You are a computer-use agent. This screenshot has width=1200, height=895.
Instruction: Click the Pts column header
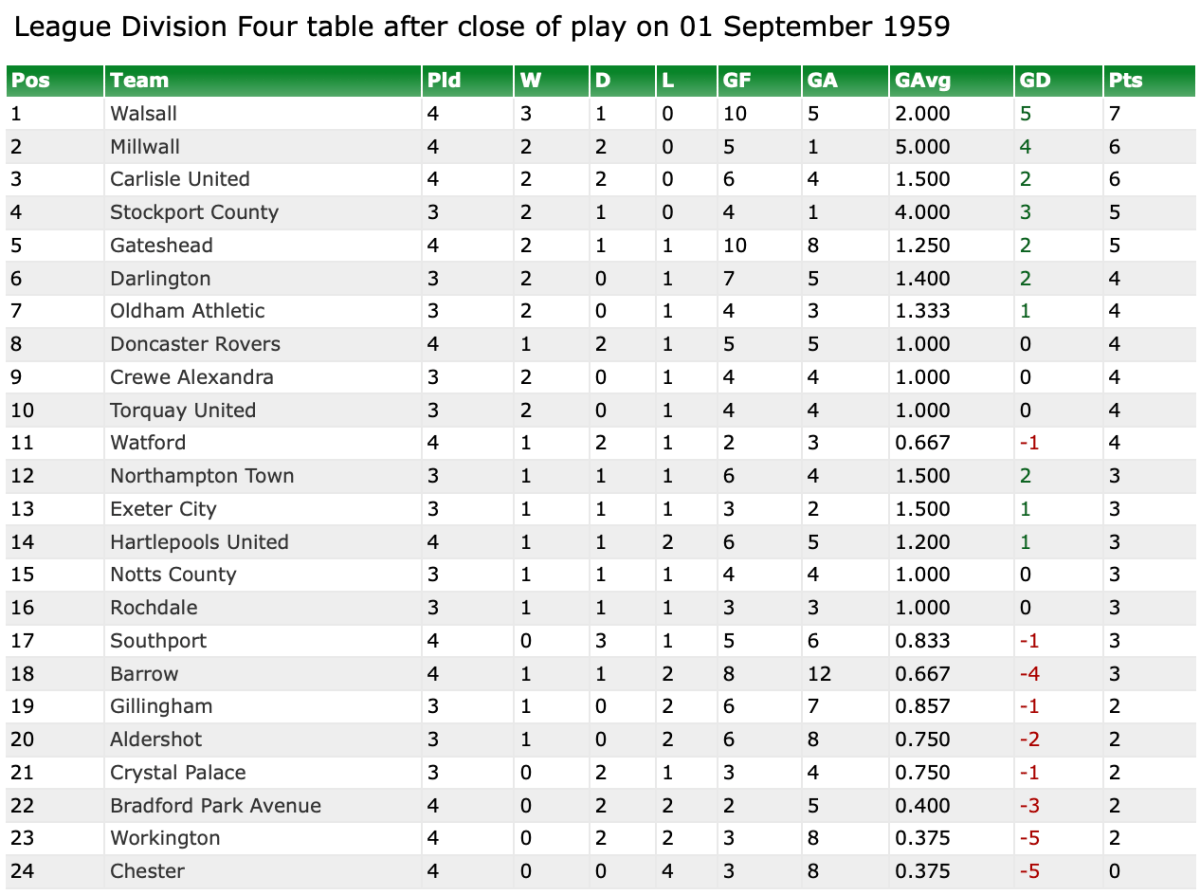1125,81
